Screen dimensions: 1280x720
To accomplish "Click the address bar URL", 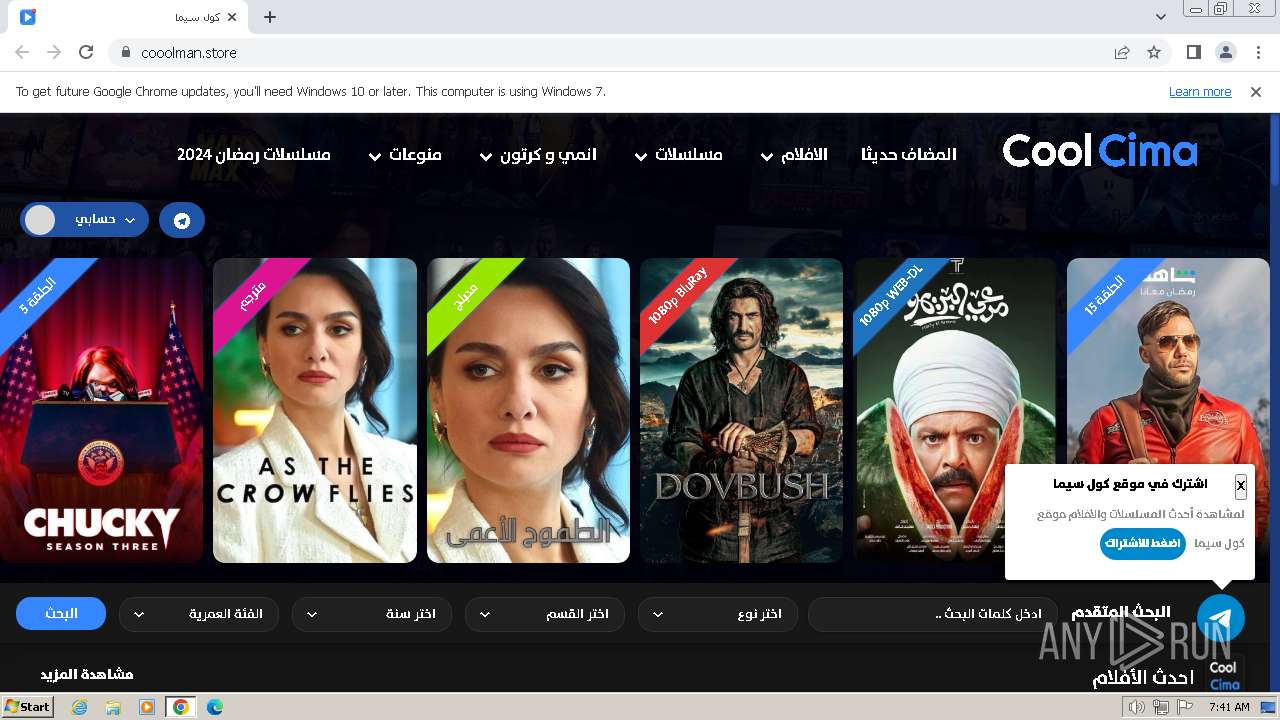I will [189, 52].
